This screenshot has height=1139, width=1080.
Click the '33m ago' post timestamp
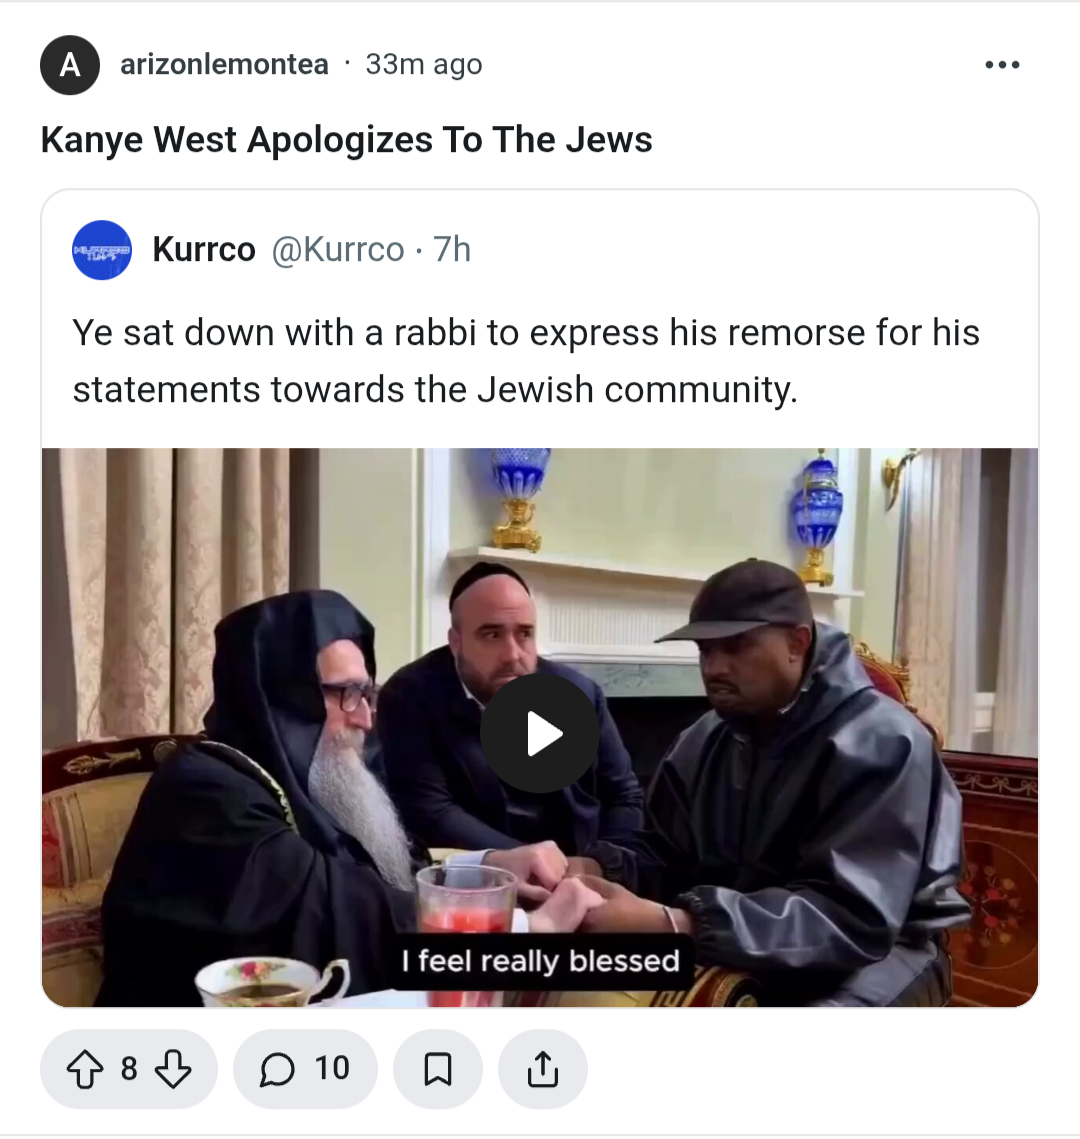[423, 65]
